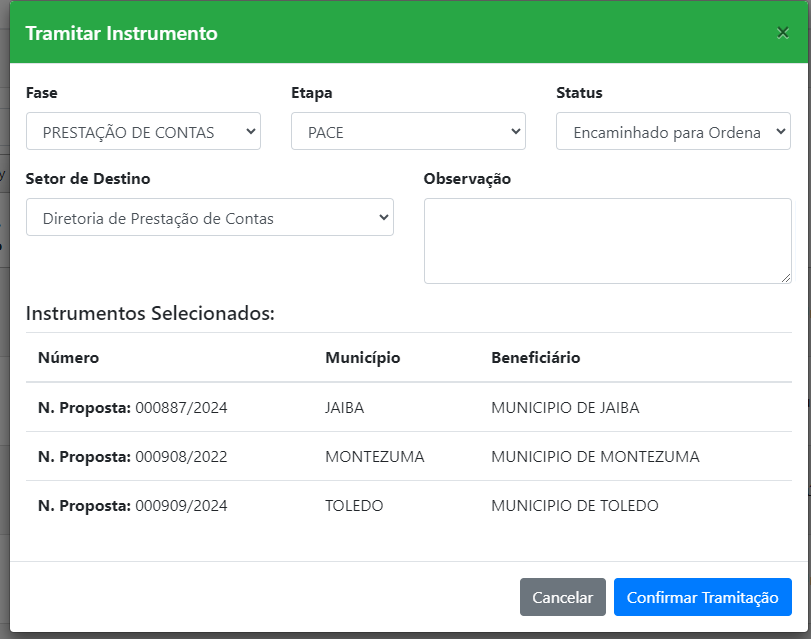
Task: Close the Tramitar Instrumento dialog
Action: [783, 33]
